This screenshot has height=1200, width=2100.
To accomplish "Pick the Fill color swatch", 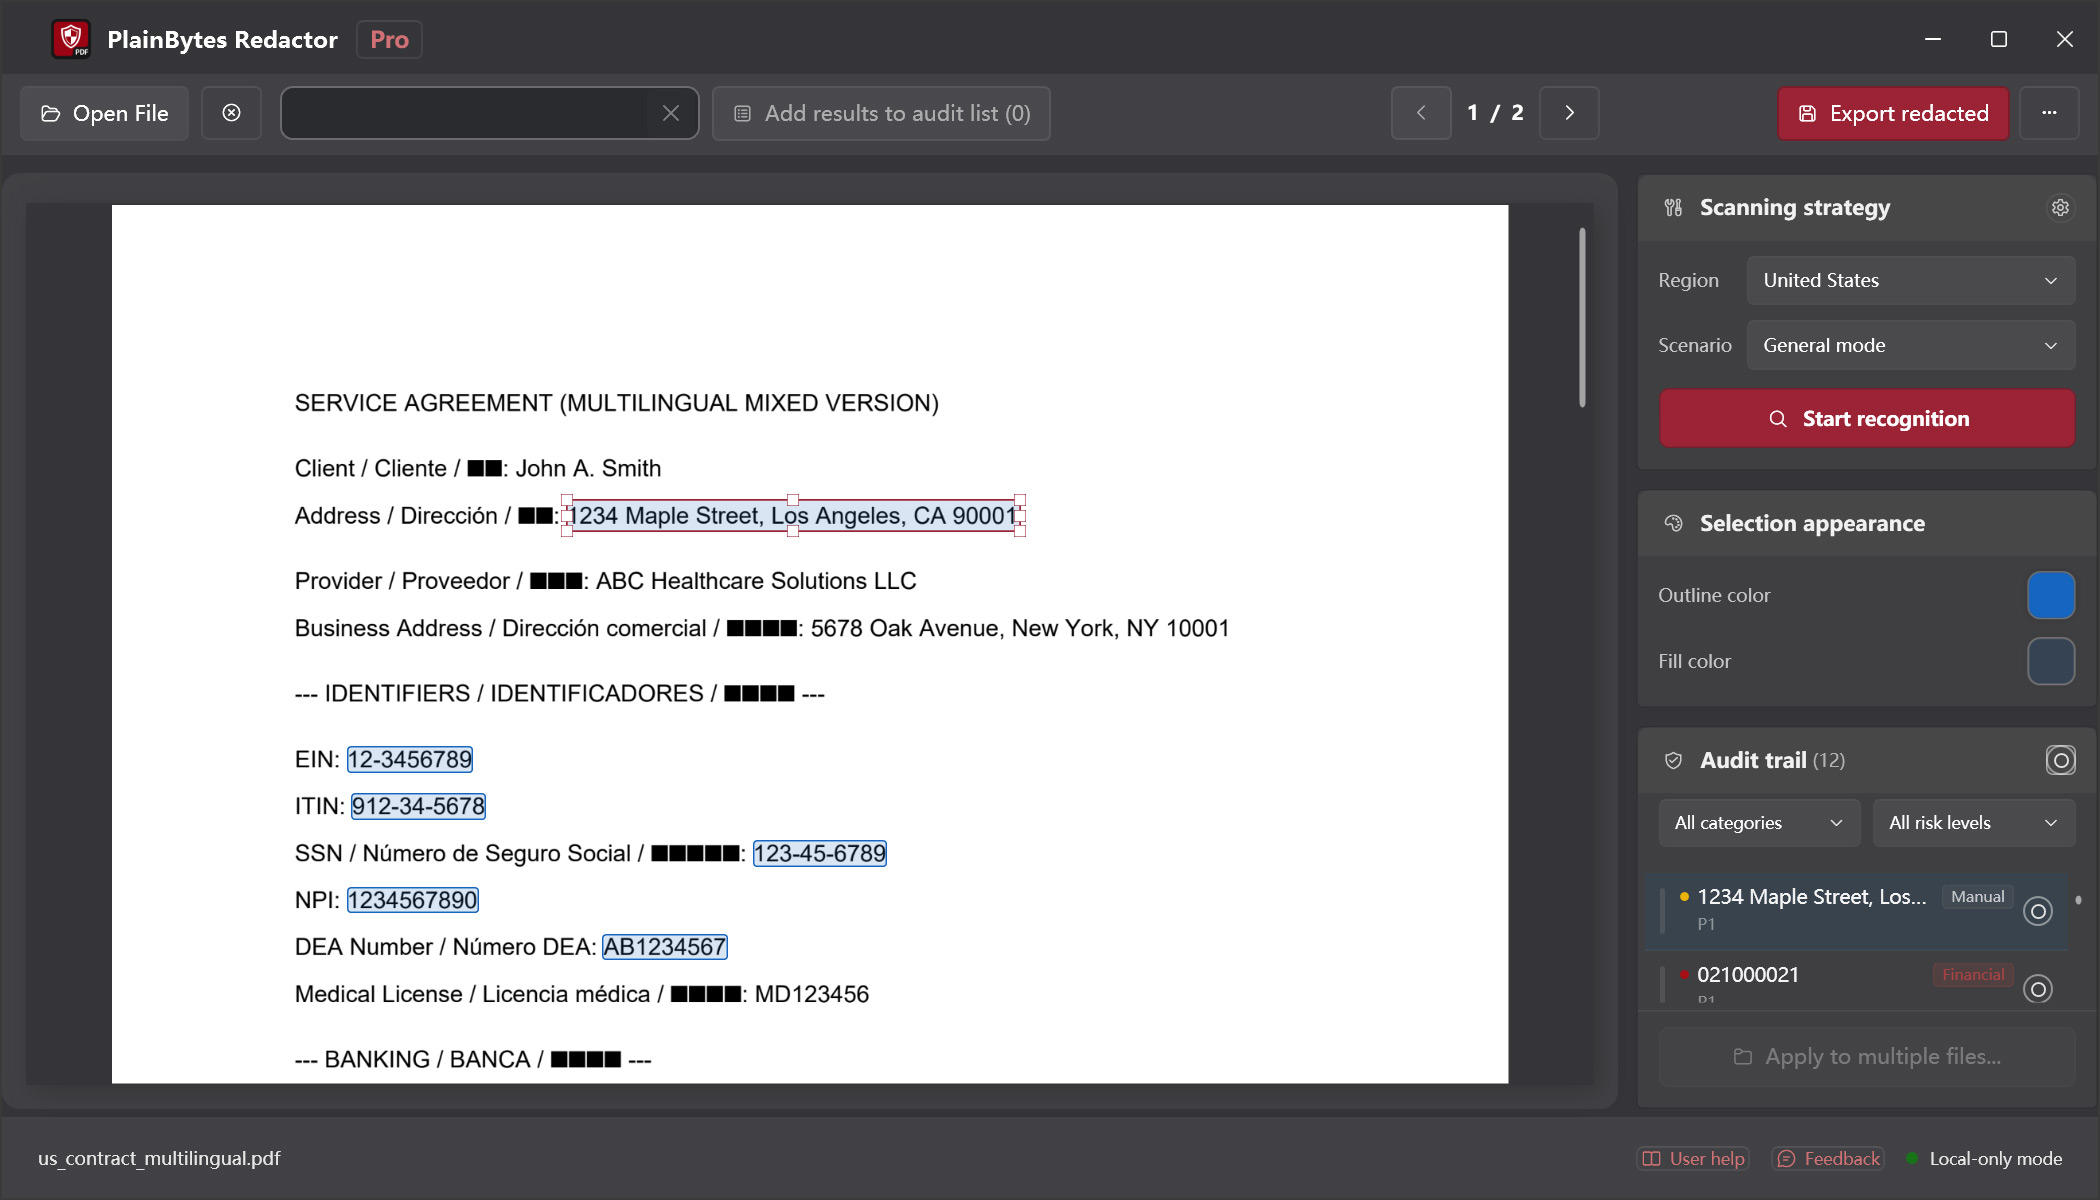I will point(2051,662).
